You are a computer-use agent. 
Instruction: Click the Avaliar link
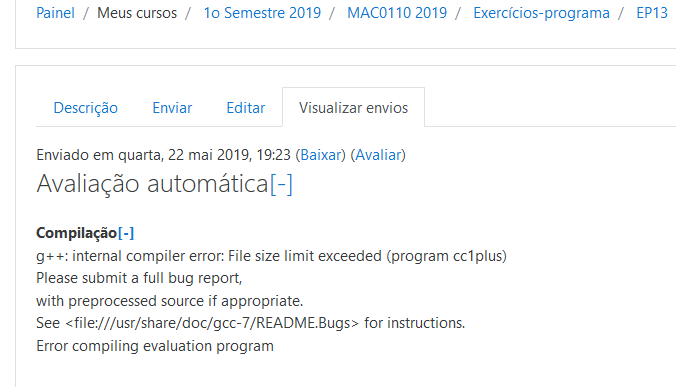tap(378, 155)
